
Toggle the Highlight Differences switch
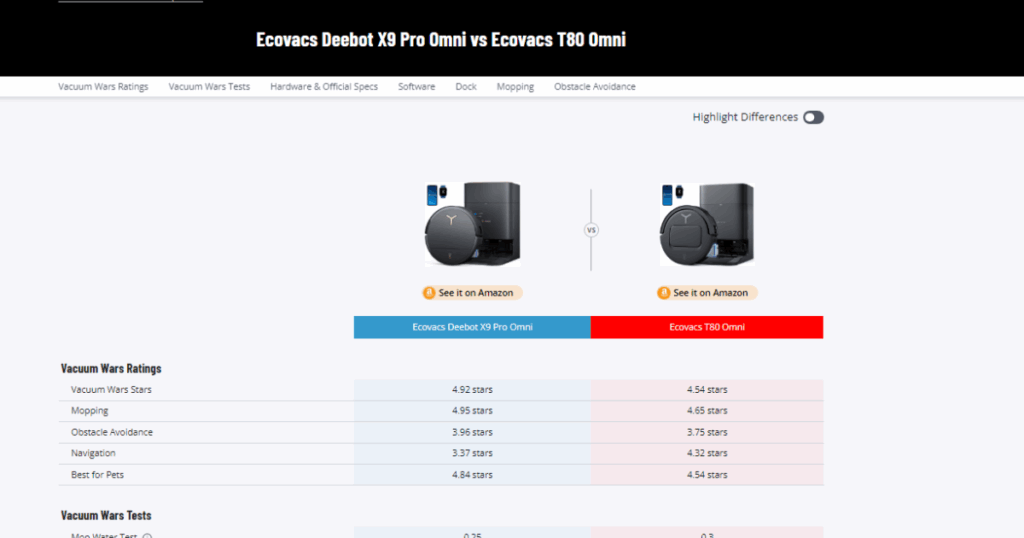tap(813, 118)
